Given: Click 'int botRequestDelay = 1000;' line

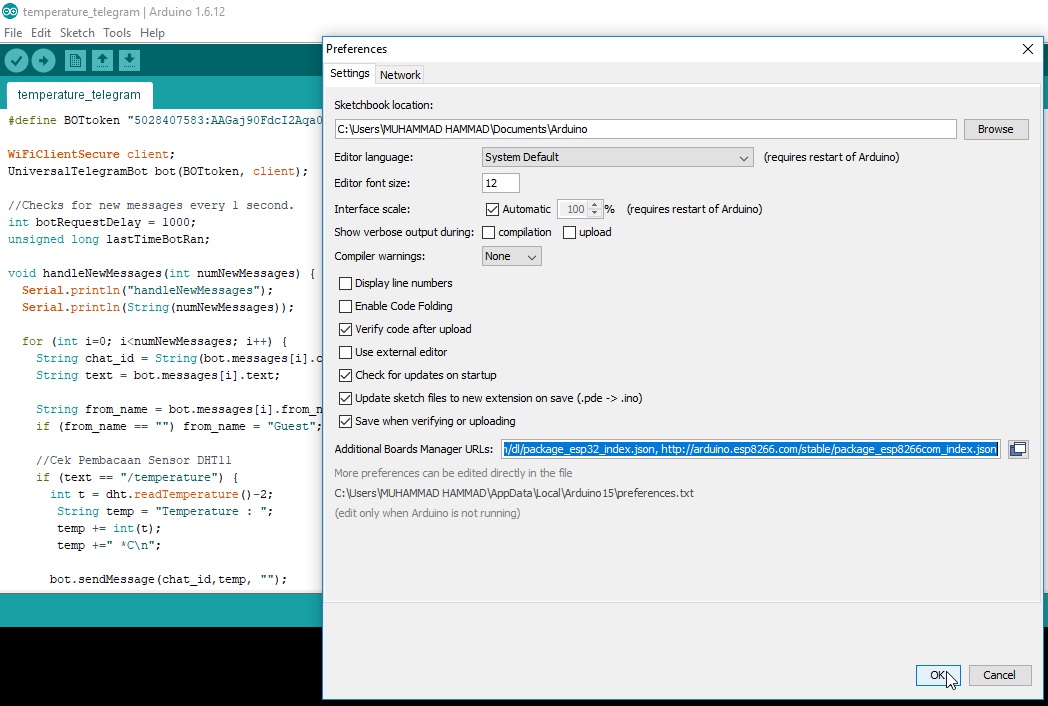Looking at the screenshot, I should pyautogui.click(x=102, y=223).
